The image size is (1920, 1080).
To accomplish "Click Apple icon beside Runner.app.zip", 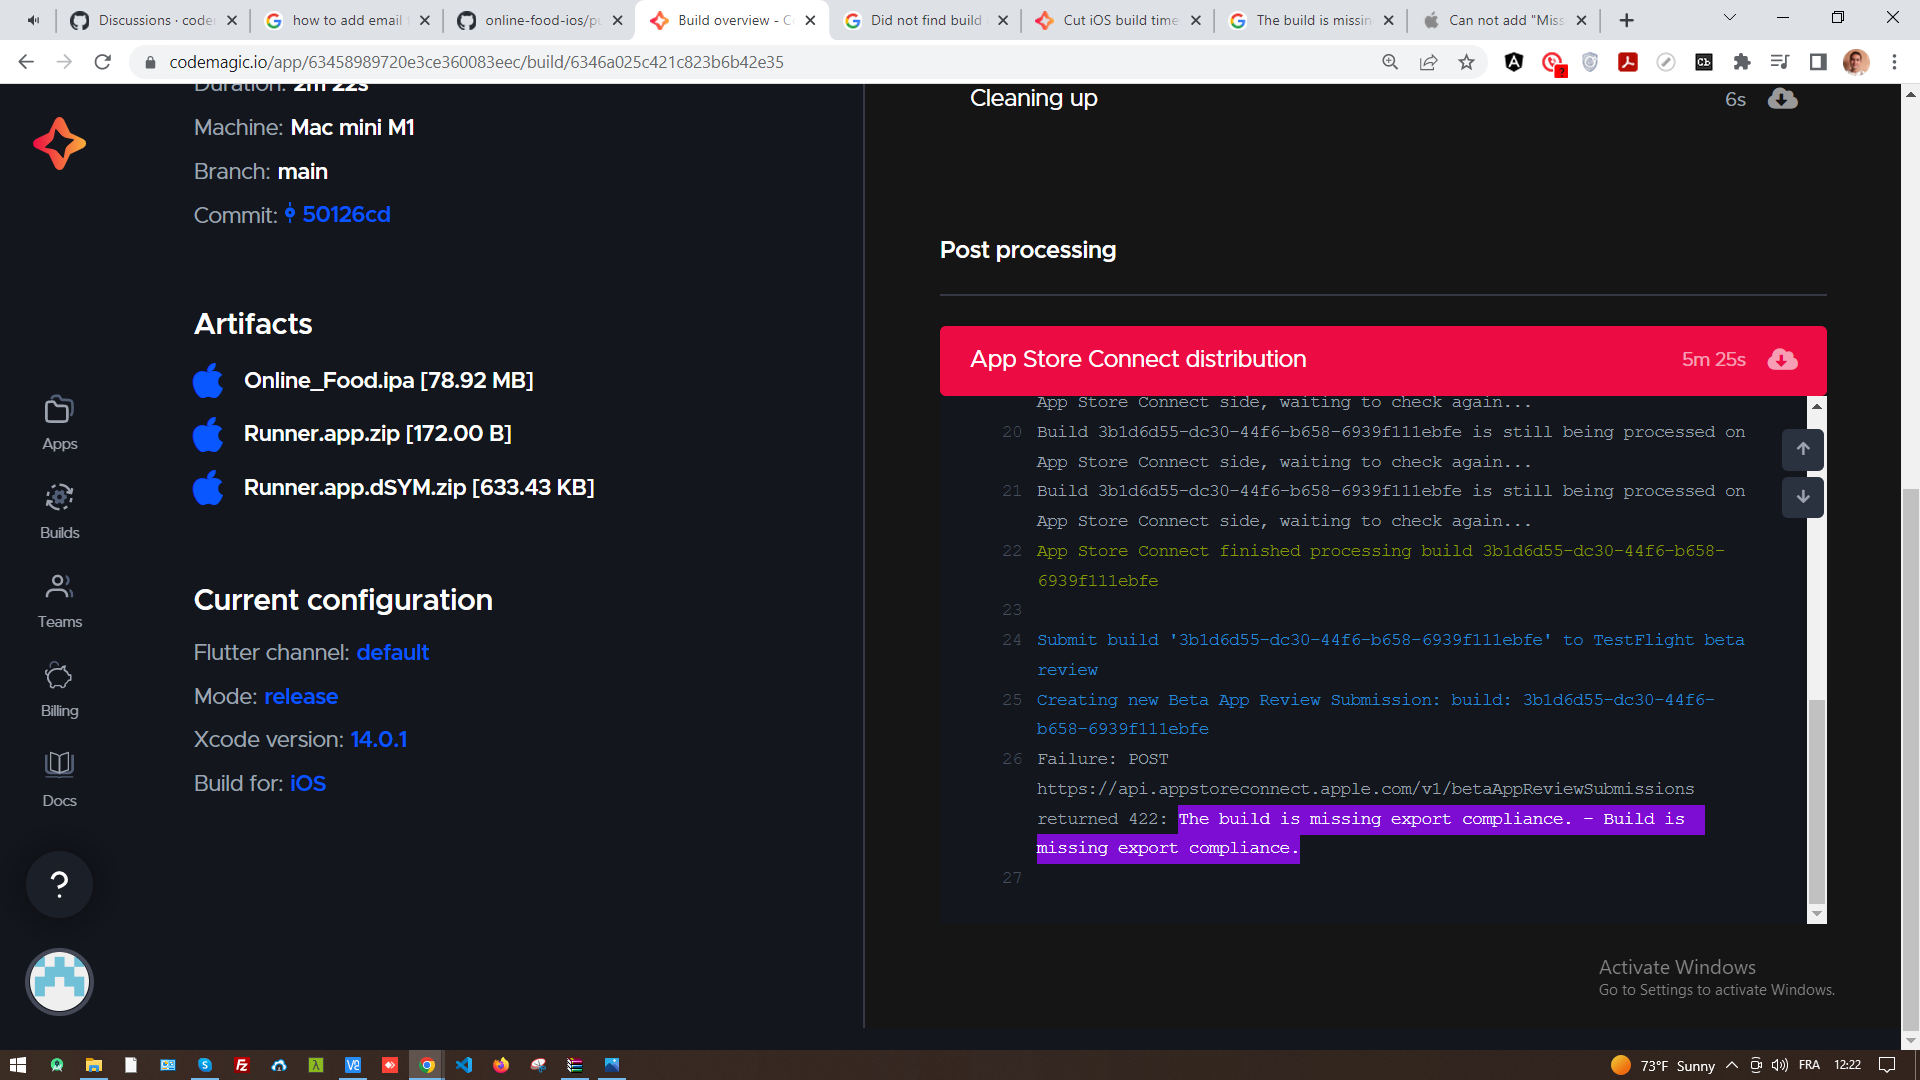I will [x=208, y=434].
